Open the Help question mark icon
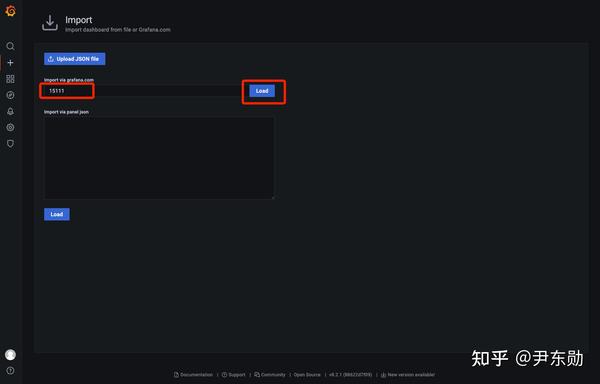The image size is (600, 384). tap(10, 371)
